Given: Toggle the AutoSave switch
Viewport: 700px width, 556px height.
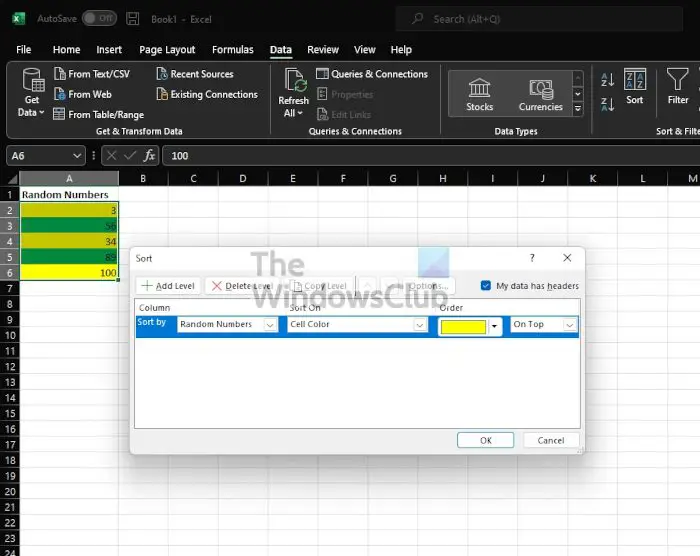Looking at the screenshot, I should click(x=99, y=18).
